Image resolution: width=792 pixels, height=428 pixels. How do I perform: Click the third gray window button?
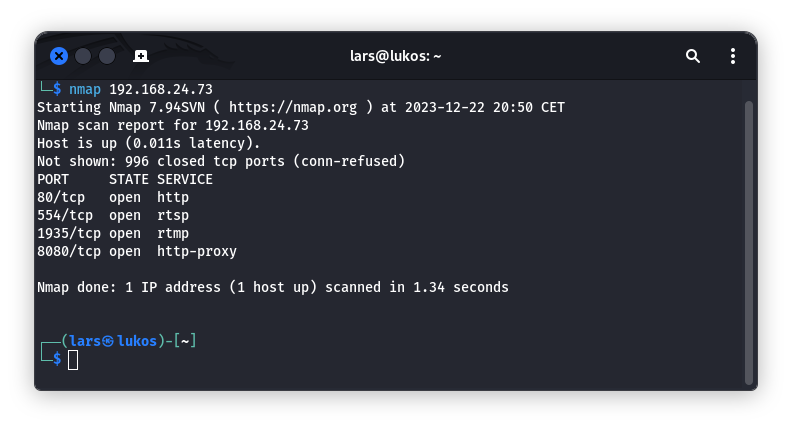click(107, 56)
